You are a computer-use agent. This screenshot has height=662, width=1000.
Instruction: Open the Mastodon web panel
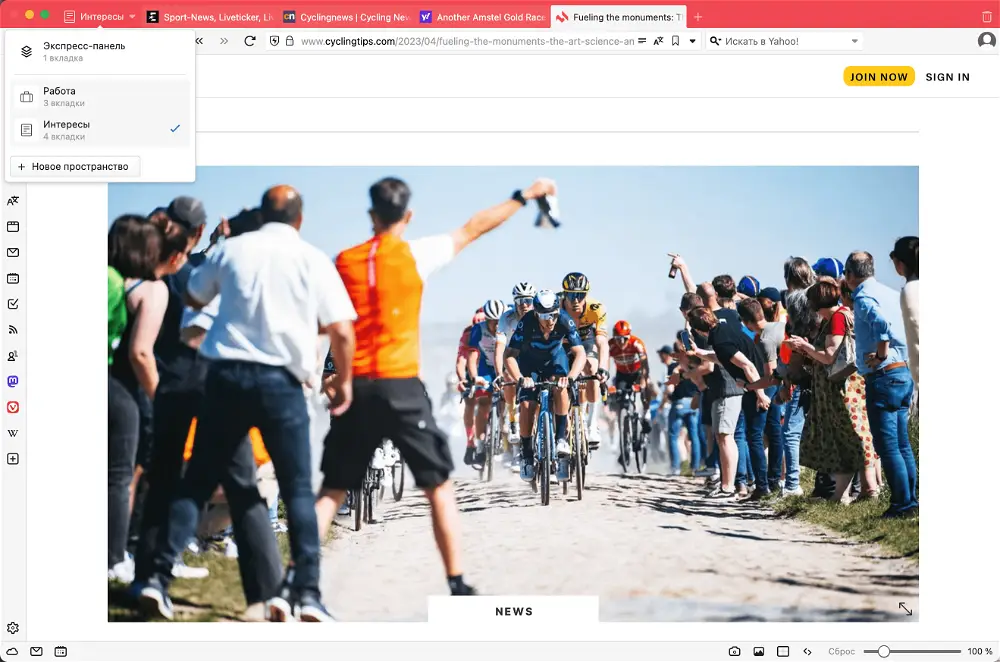point(13,381)
